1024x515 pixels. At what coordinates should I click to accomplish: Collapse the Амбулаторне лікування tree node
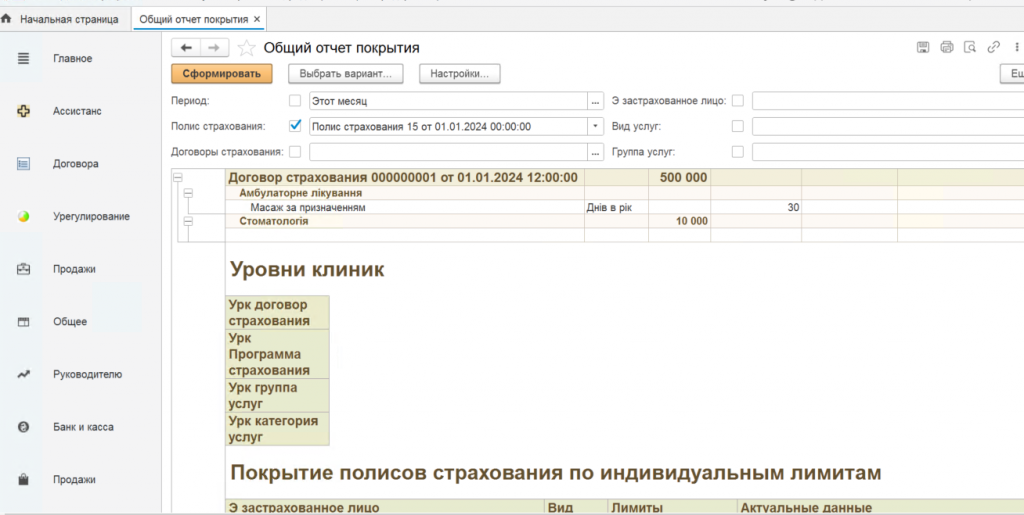pyautogui.click(x=188, y=193)
